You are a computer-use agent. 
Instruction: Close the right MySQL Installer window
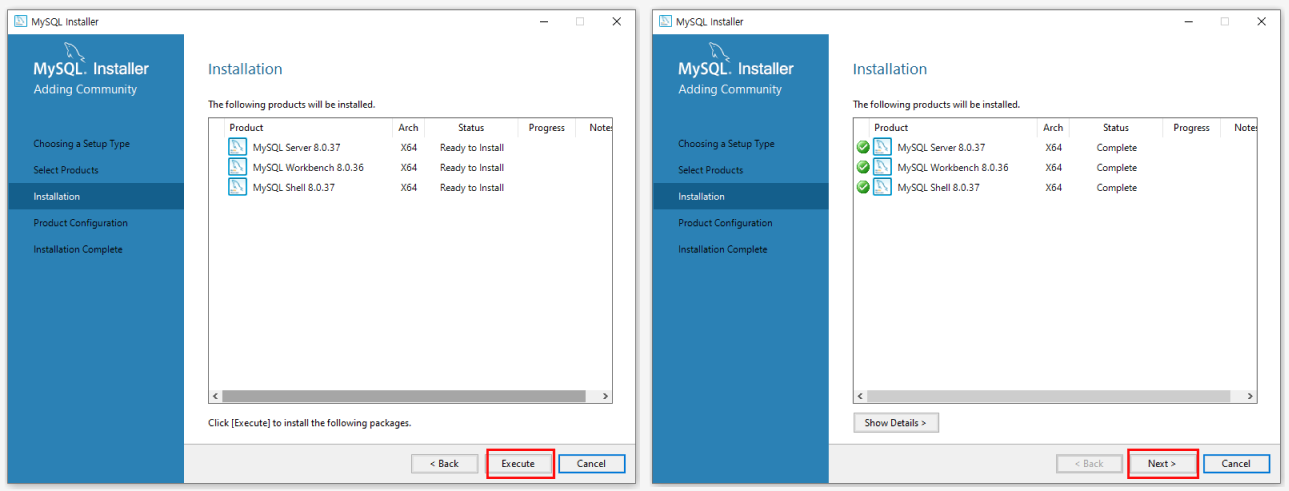1261,21
